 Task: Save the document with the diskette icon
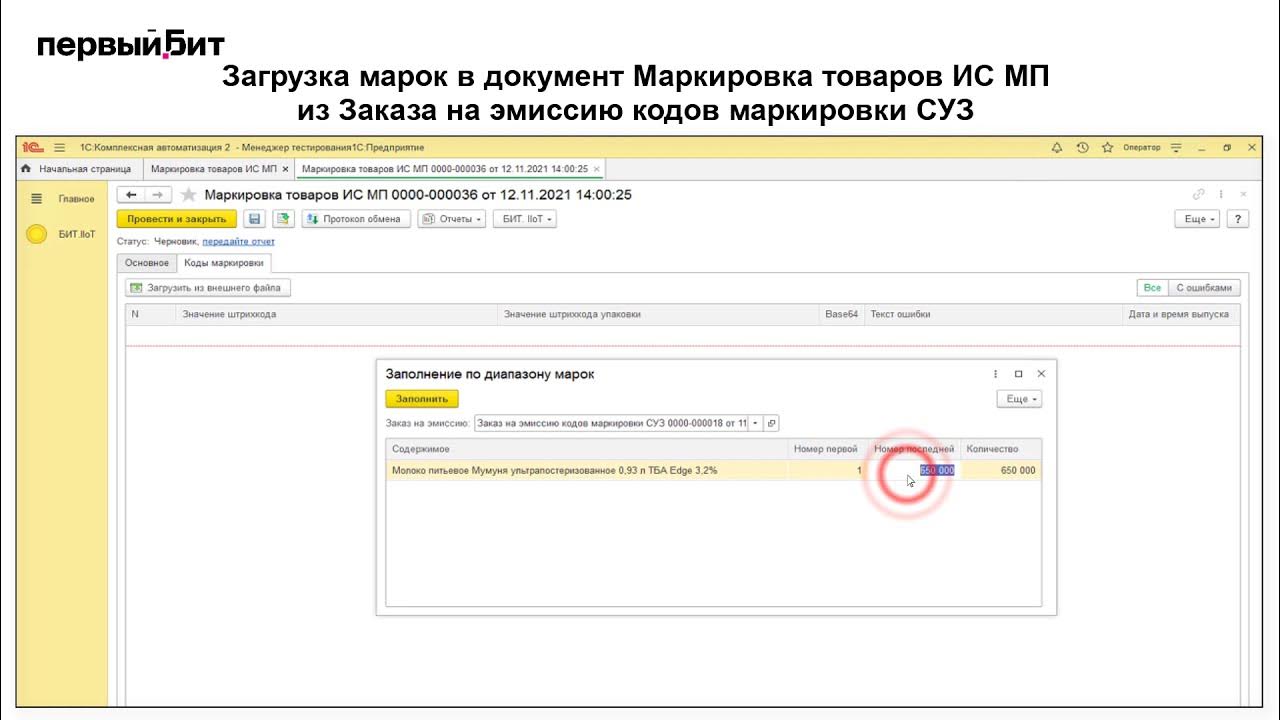[x=254, y=219]
